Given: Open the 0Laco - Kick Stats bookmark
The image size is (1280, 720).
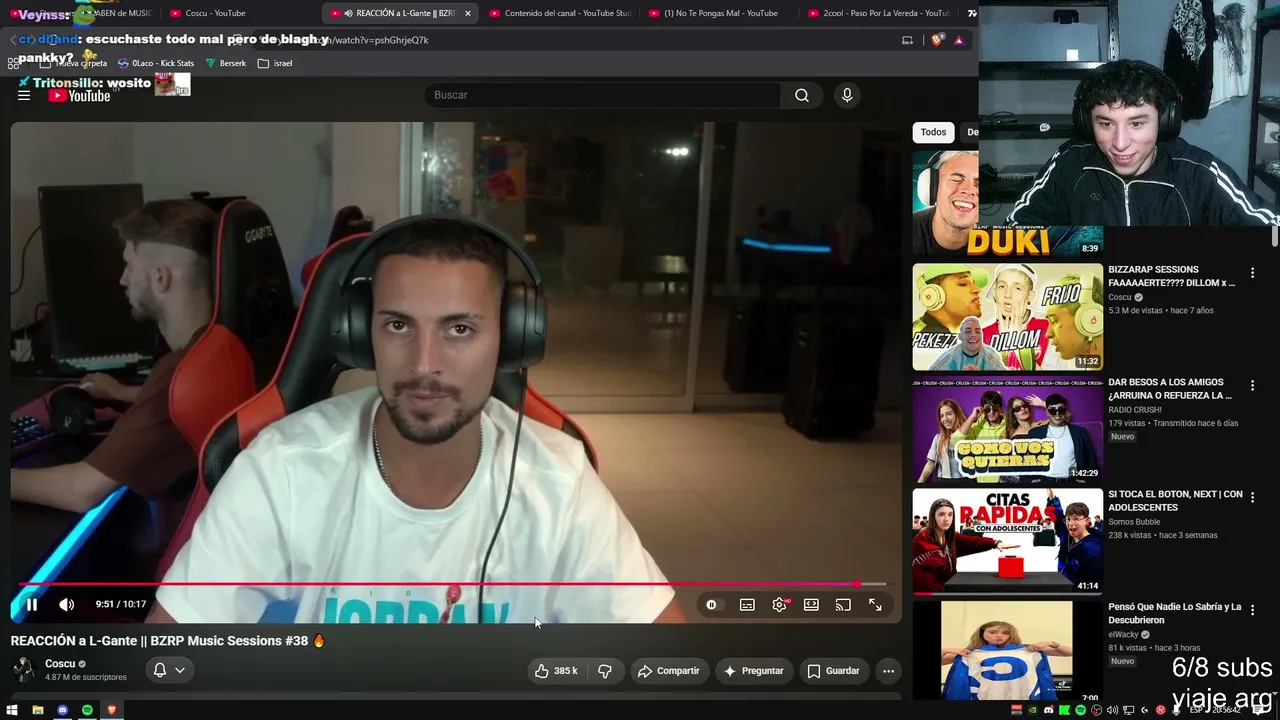Looking at the screenshot, I should pyautogui.click(x=156, y=63).
